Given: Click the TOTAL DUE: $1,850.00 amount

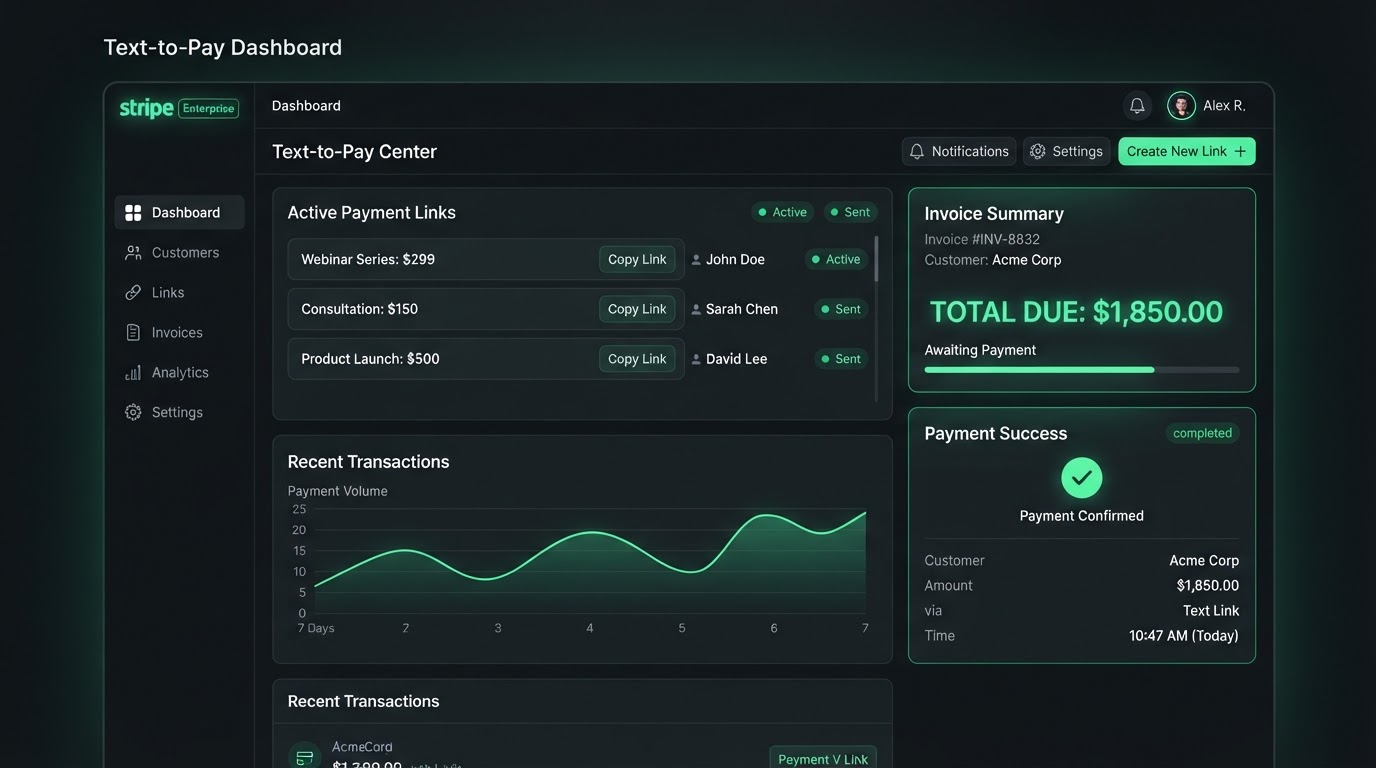Looking at the screenshot, I should pos(1076,312).
